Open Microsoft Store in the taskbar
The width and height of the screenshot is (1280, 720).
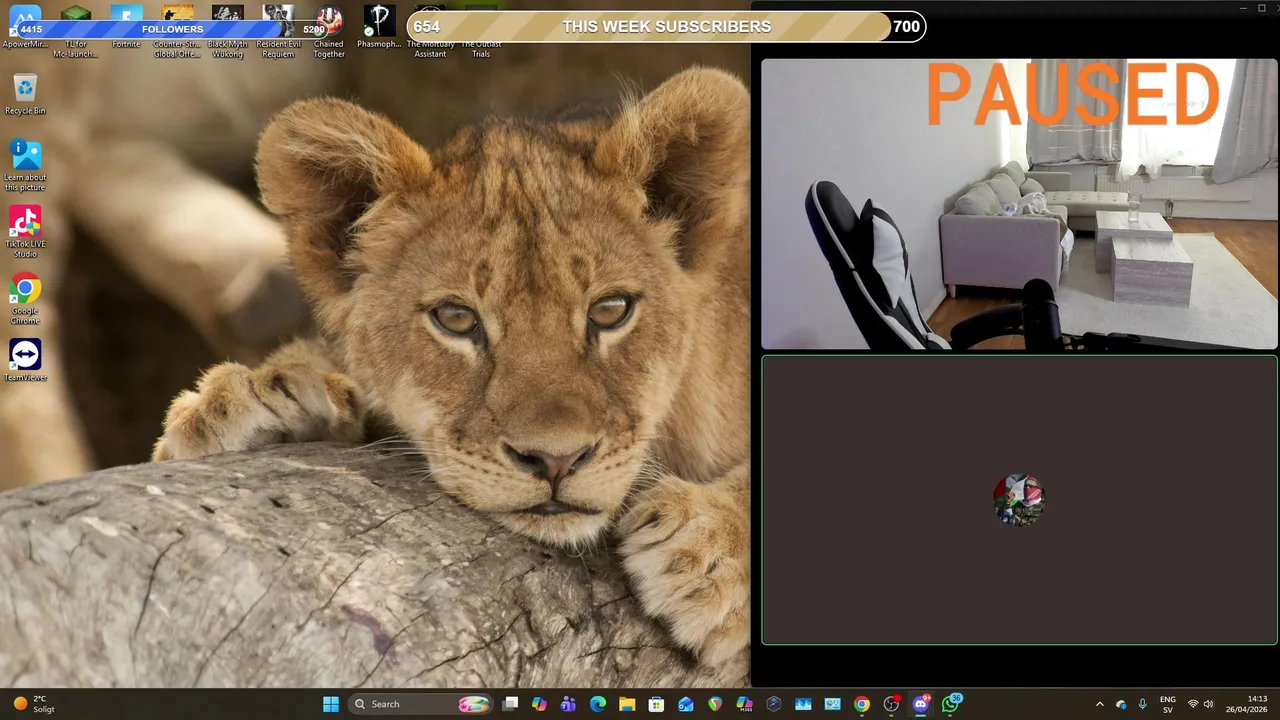656,704
